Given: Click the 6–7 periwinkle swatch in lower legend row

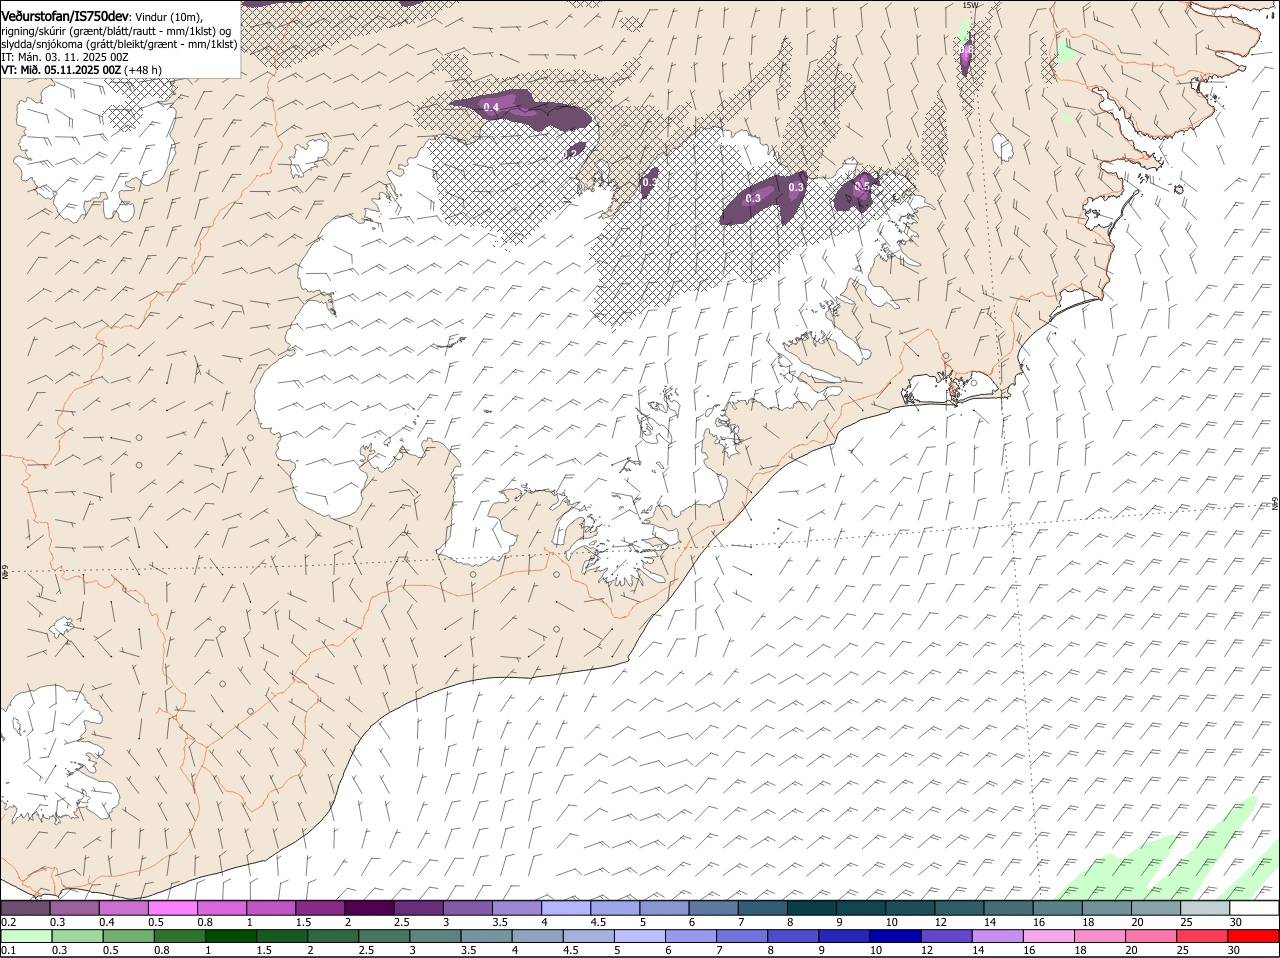Looking at the screenshot, I should click(x=690, y=937).
